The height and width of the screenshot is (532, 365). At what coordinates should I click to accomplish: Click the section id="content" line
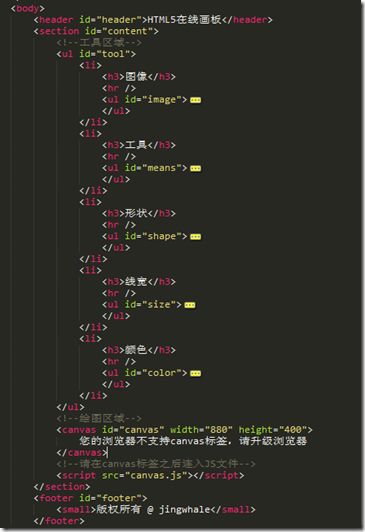click(x=96, y=31)
